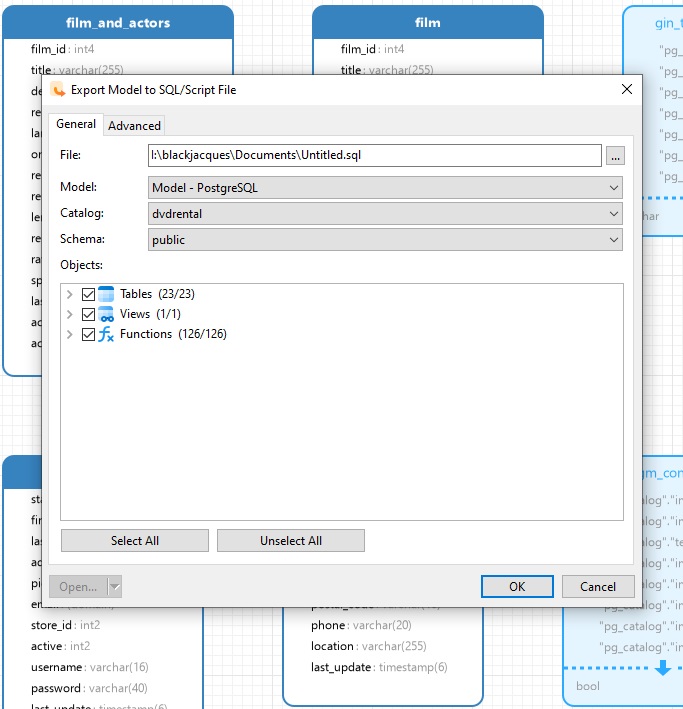This screenshot has width=683, height=709.
Task: Click the Open... button
Action: (78, 587)
